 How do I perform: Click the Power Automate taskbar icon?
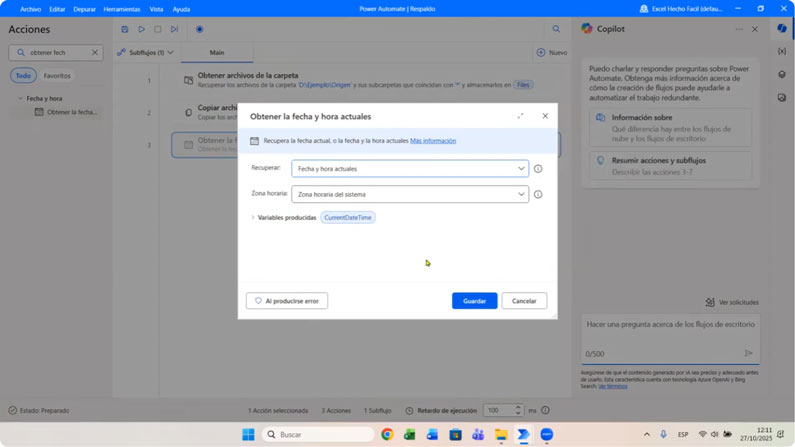point(524,435)
